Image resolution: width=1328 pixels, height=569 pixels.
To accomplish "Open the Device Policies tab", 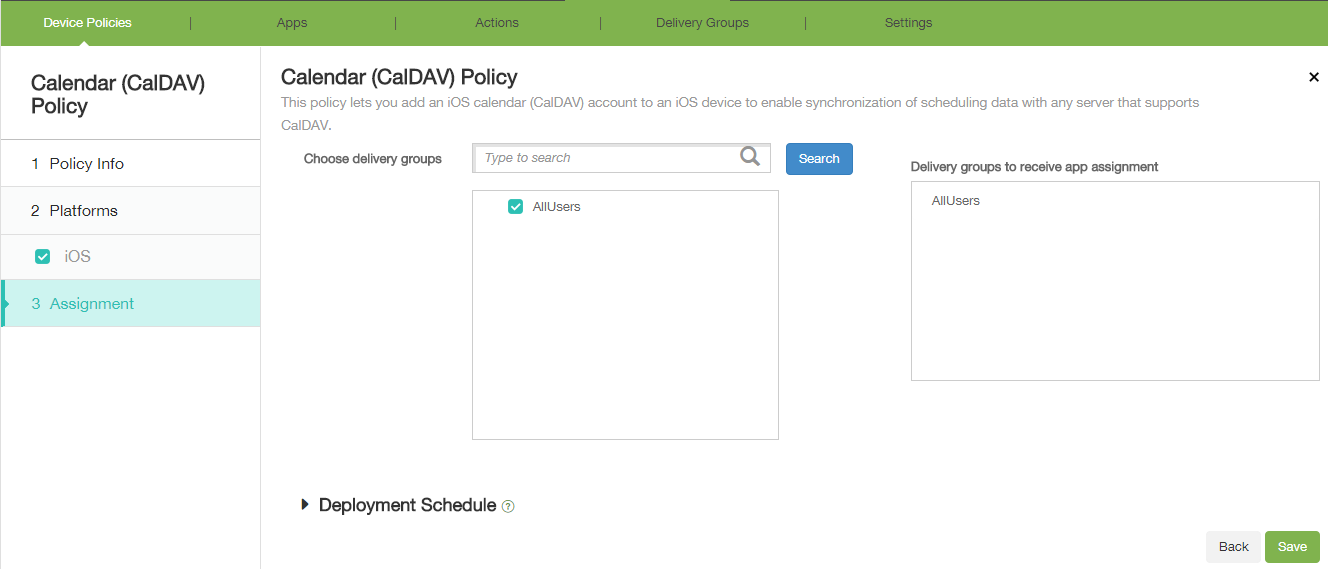I will [x=87, y=22].
